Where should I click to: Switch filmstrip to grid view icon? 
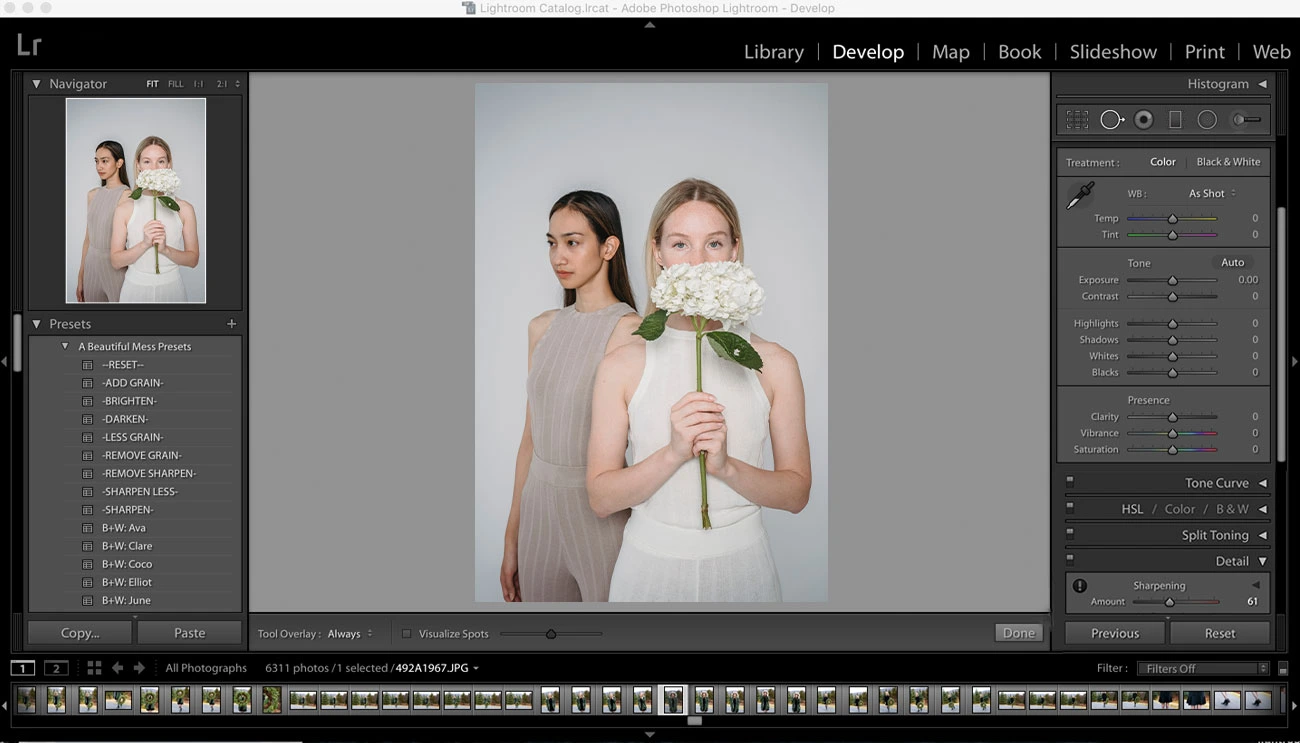94,668
